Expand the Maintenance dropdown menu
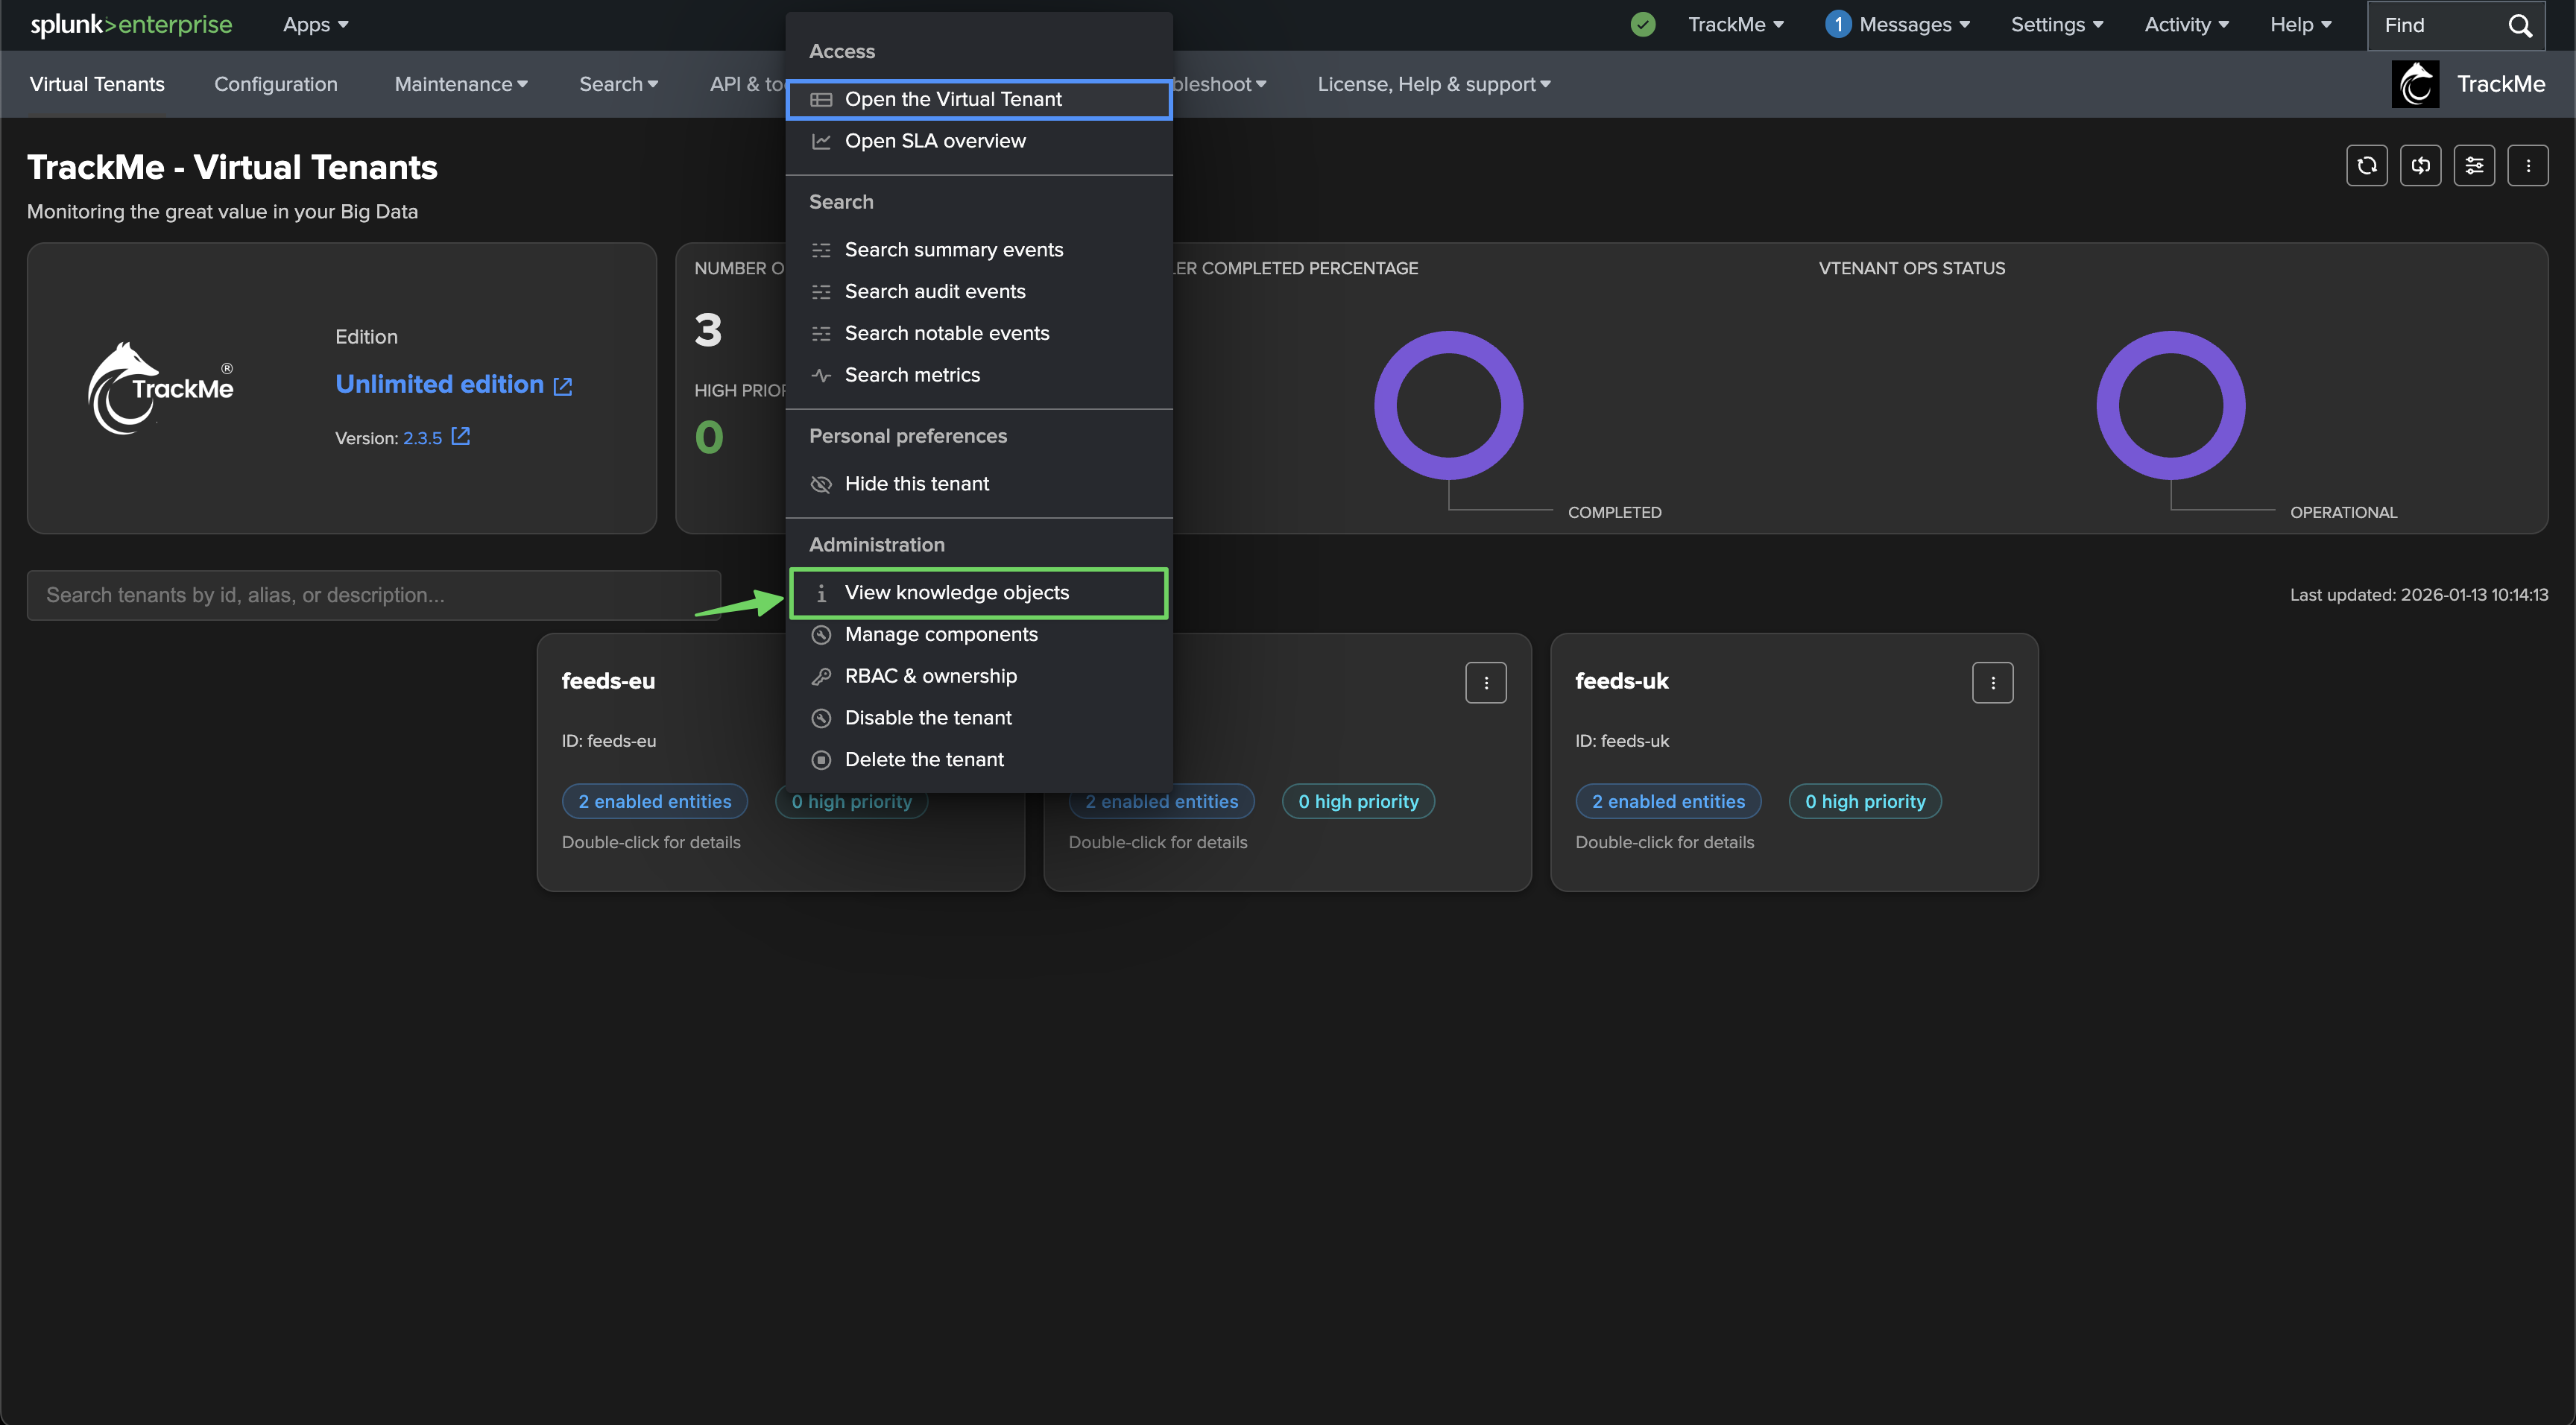2576x1425 pixels. point(461,84)
